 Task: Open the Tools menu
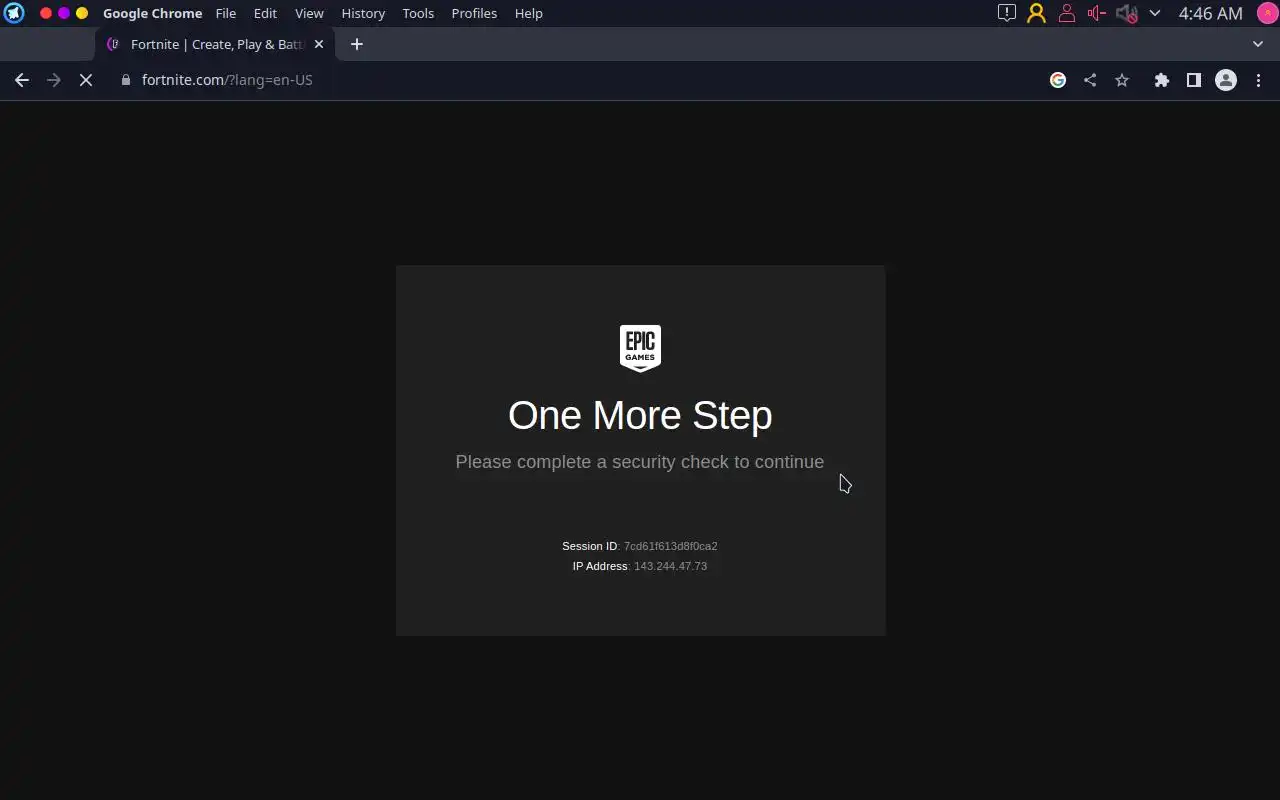coord(418,13)
